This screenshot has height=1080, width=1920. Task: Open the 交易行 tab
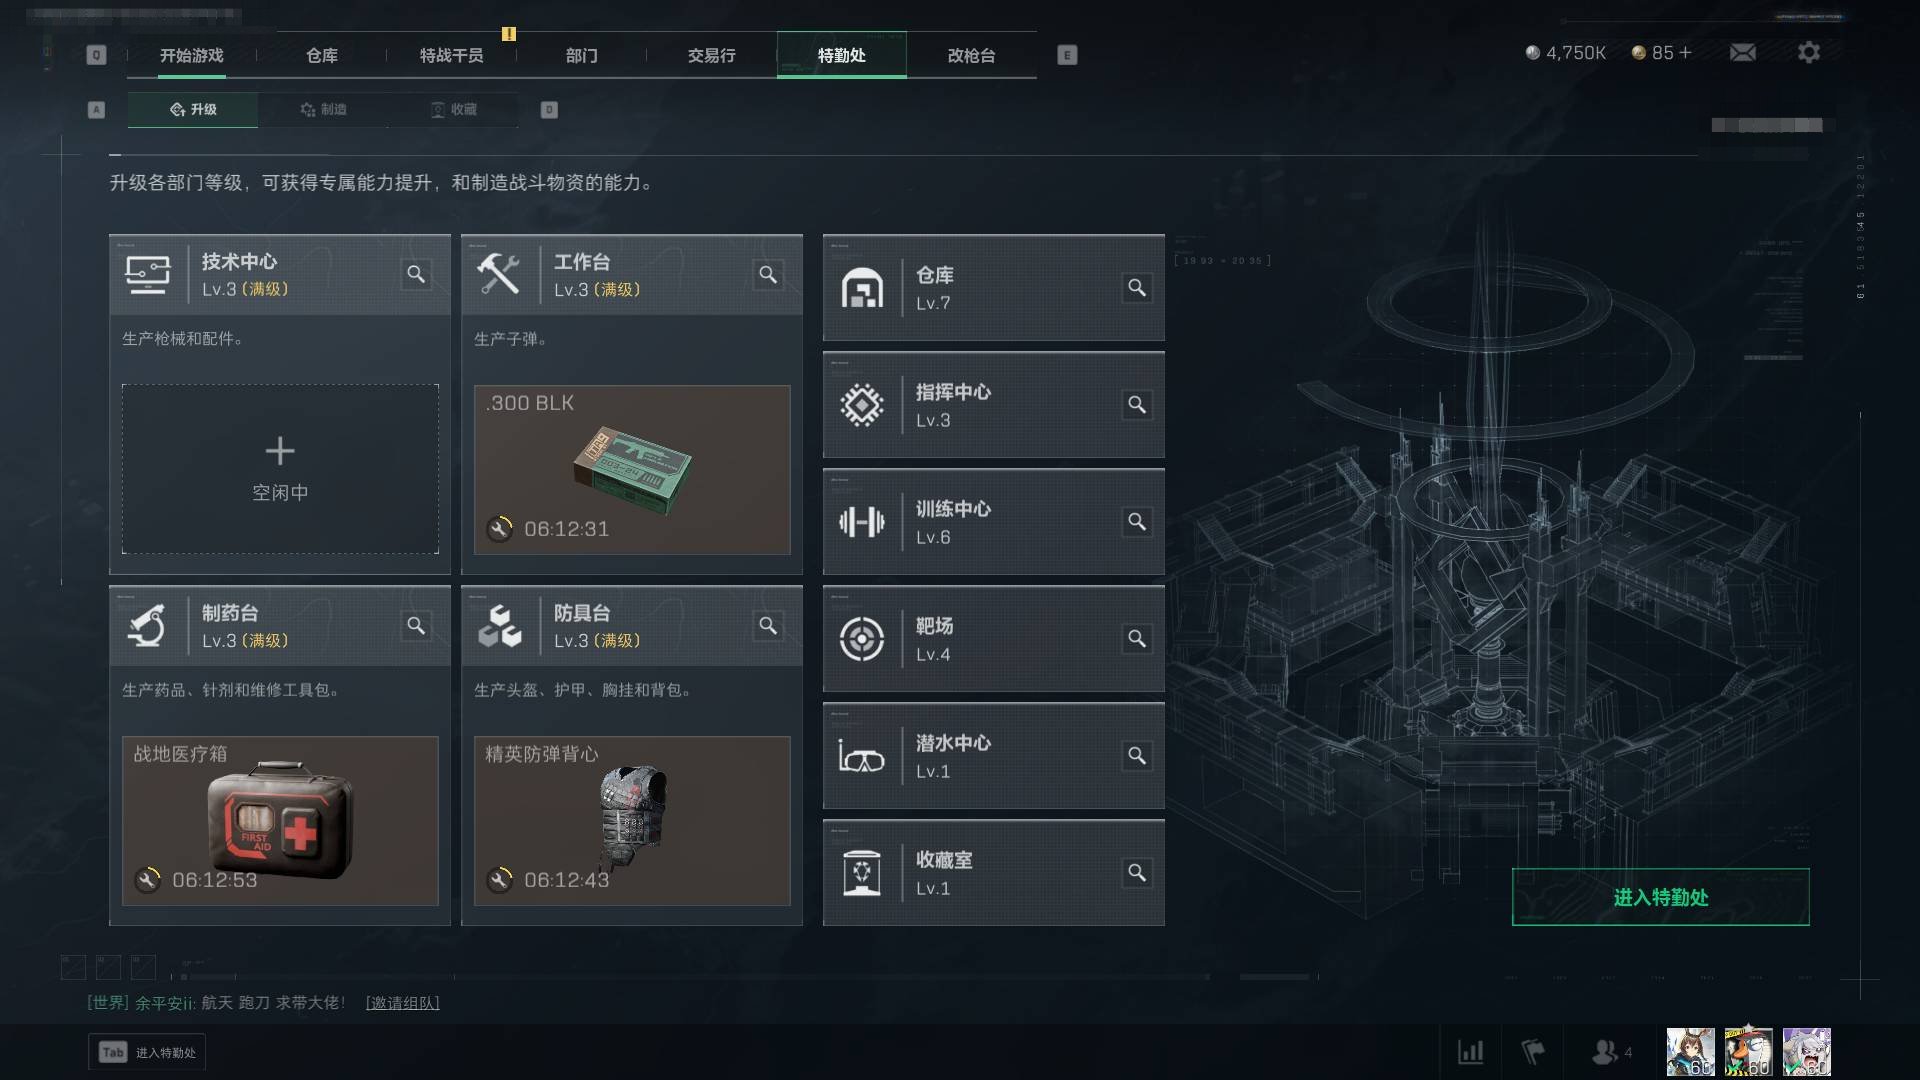point(711,55)
